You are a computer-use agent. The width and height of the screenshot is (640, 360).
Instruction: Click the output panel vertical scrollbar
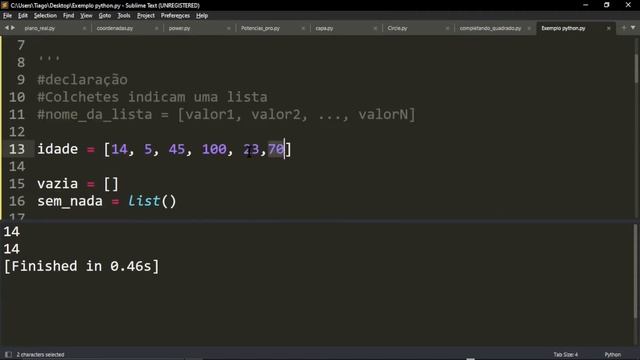pyautogui.click(x=636, y=271)
